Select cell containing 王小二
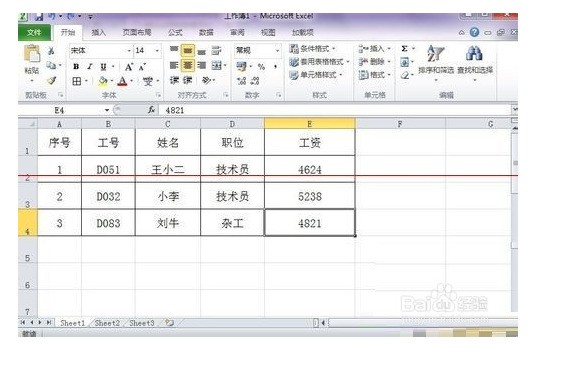 point(168,169)
